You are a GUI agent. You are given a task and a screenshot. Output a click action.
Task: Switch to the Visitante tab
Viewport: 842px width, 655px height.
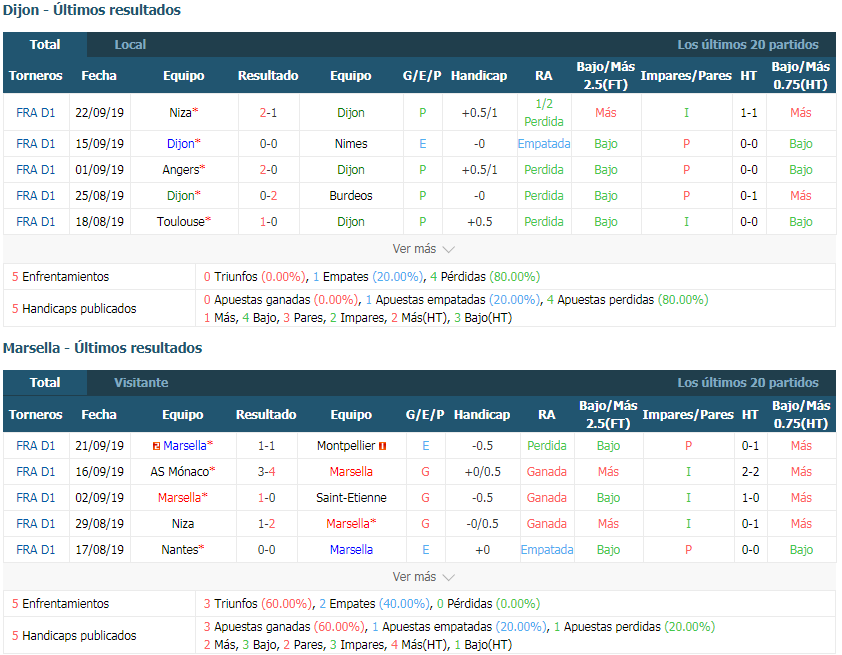point(141,383)
